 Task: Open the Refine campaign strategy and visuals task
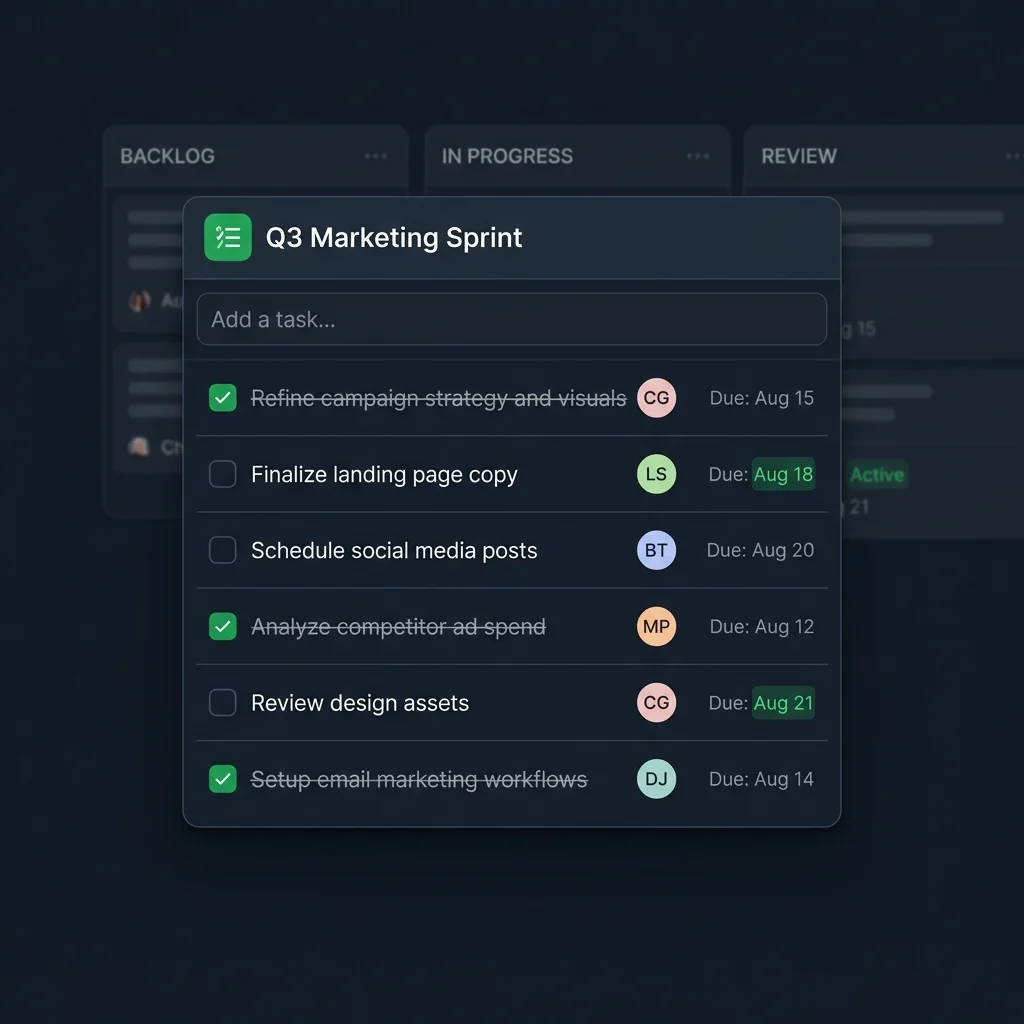pyautogui.click(x=439, y=398)
